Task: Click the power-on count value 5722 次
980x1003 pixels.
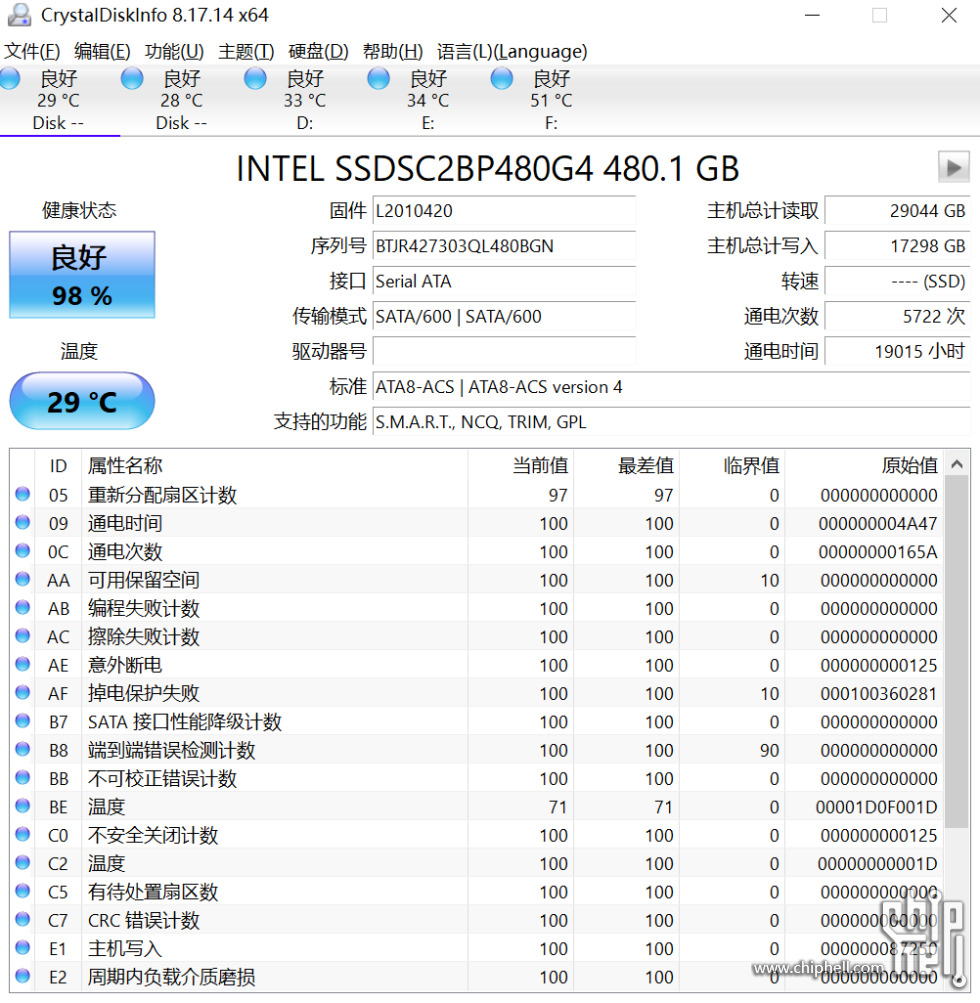Action: tap(897, 317)
